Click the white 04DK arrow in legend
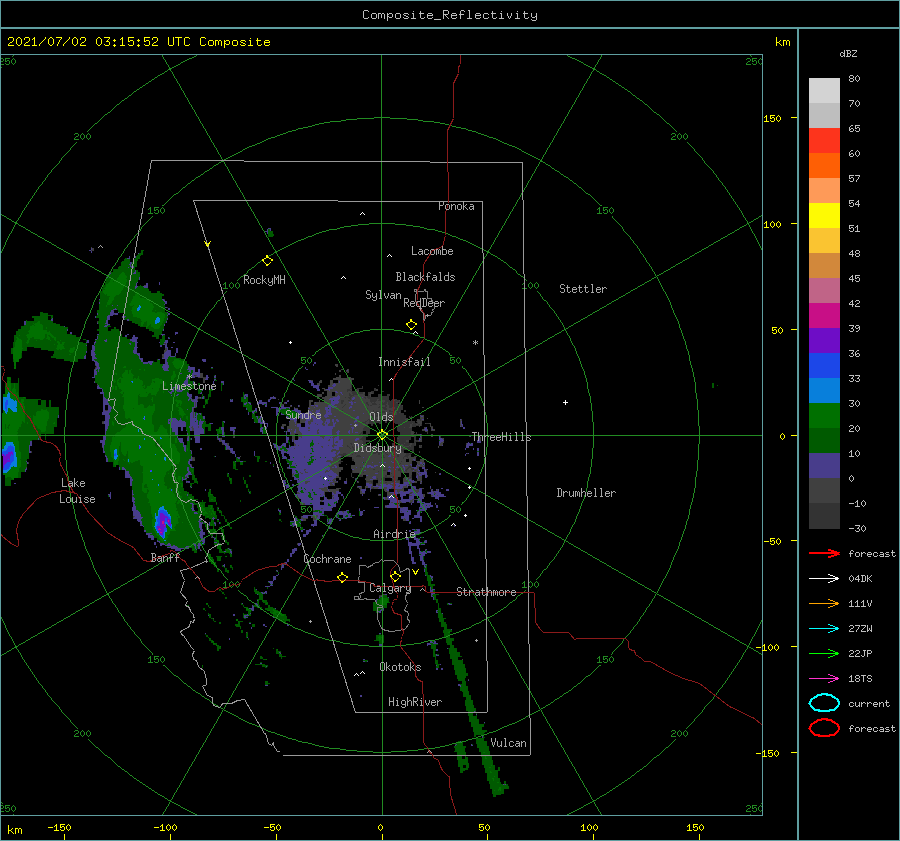 [x=824, y=578]
